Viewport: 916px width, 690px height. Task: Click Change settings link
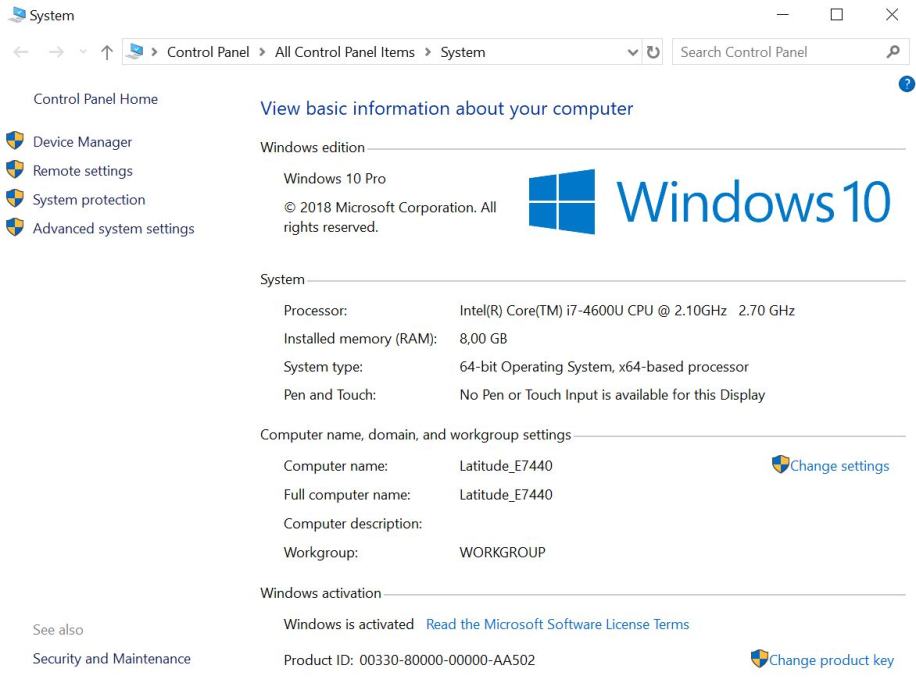pos(839,466)
